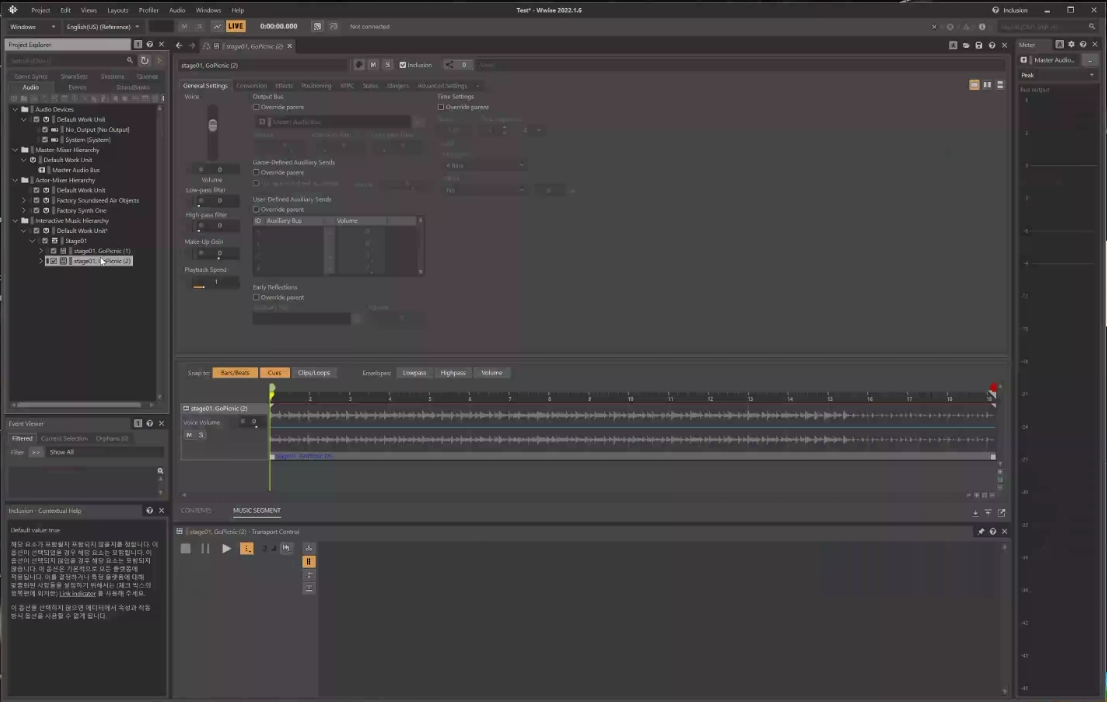
Task: Show the Lowpass envelope
Action: (414, 373)
